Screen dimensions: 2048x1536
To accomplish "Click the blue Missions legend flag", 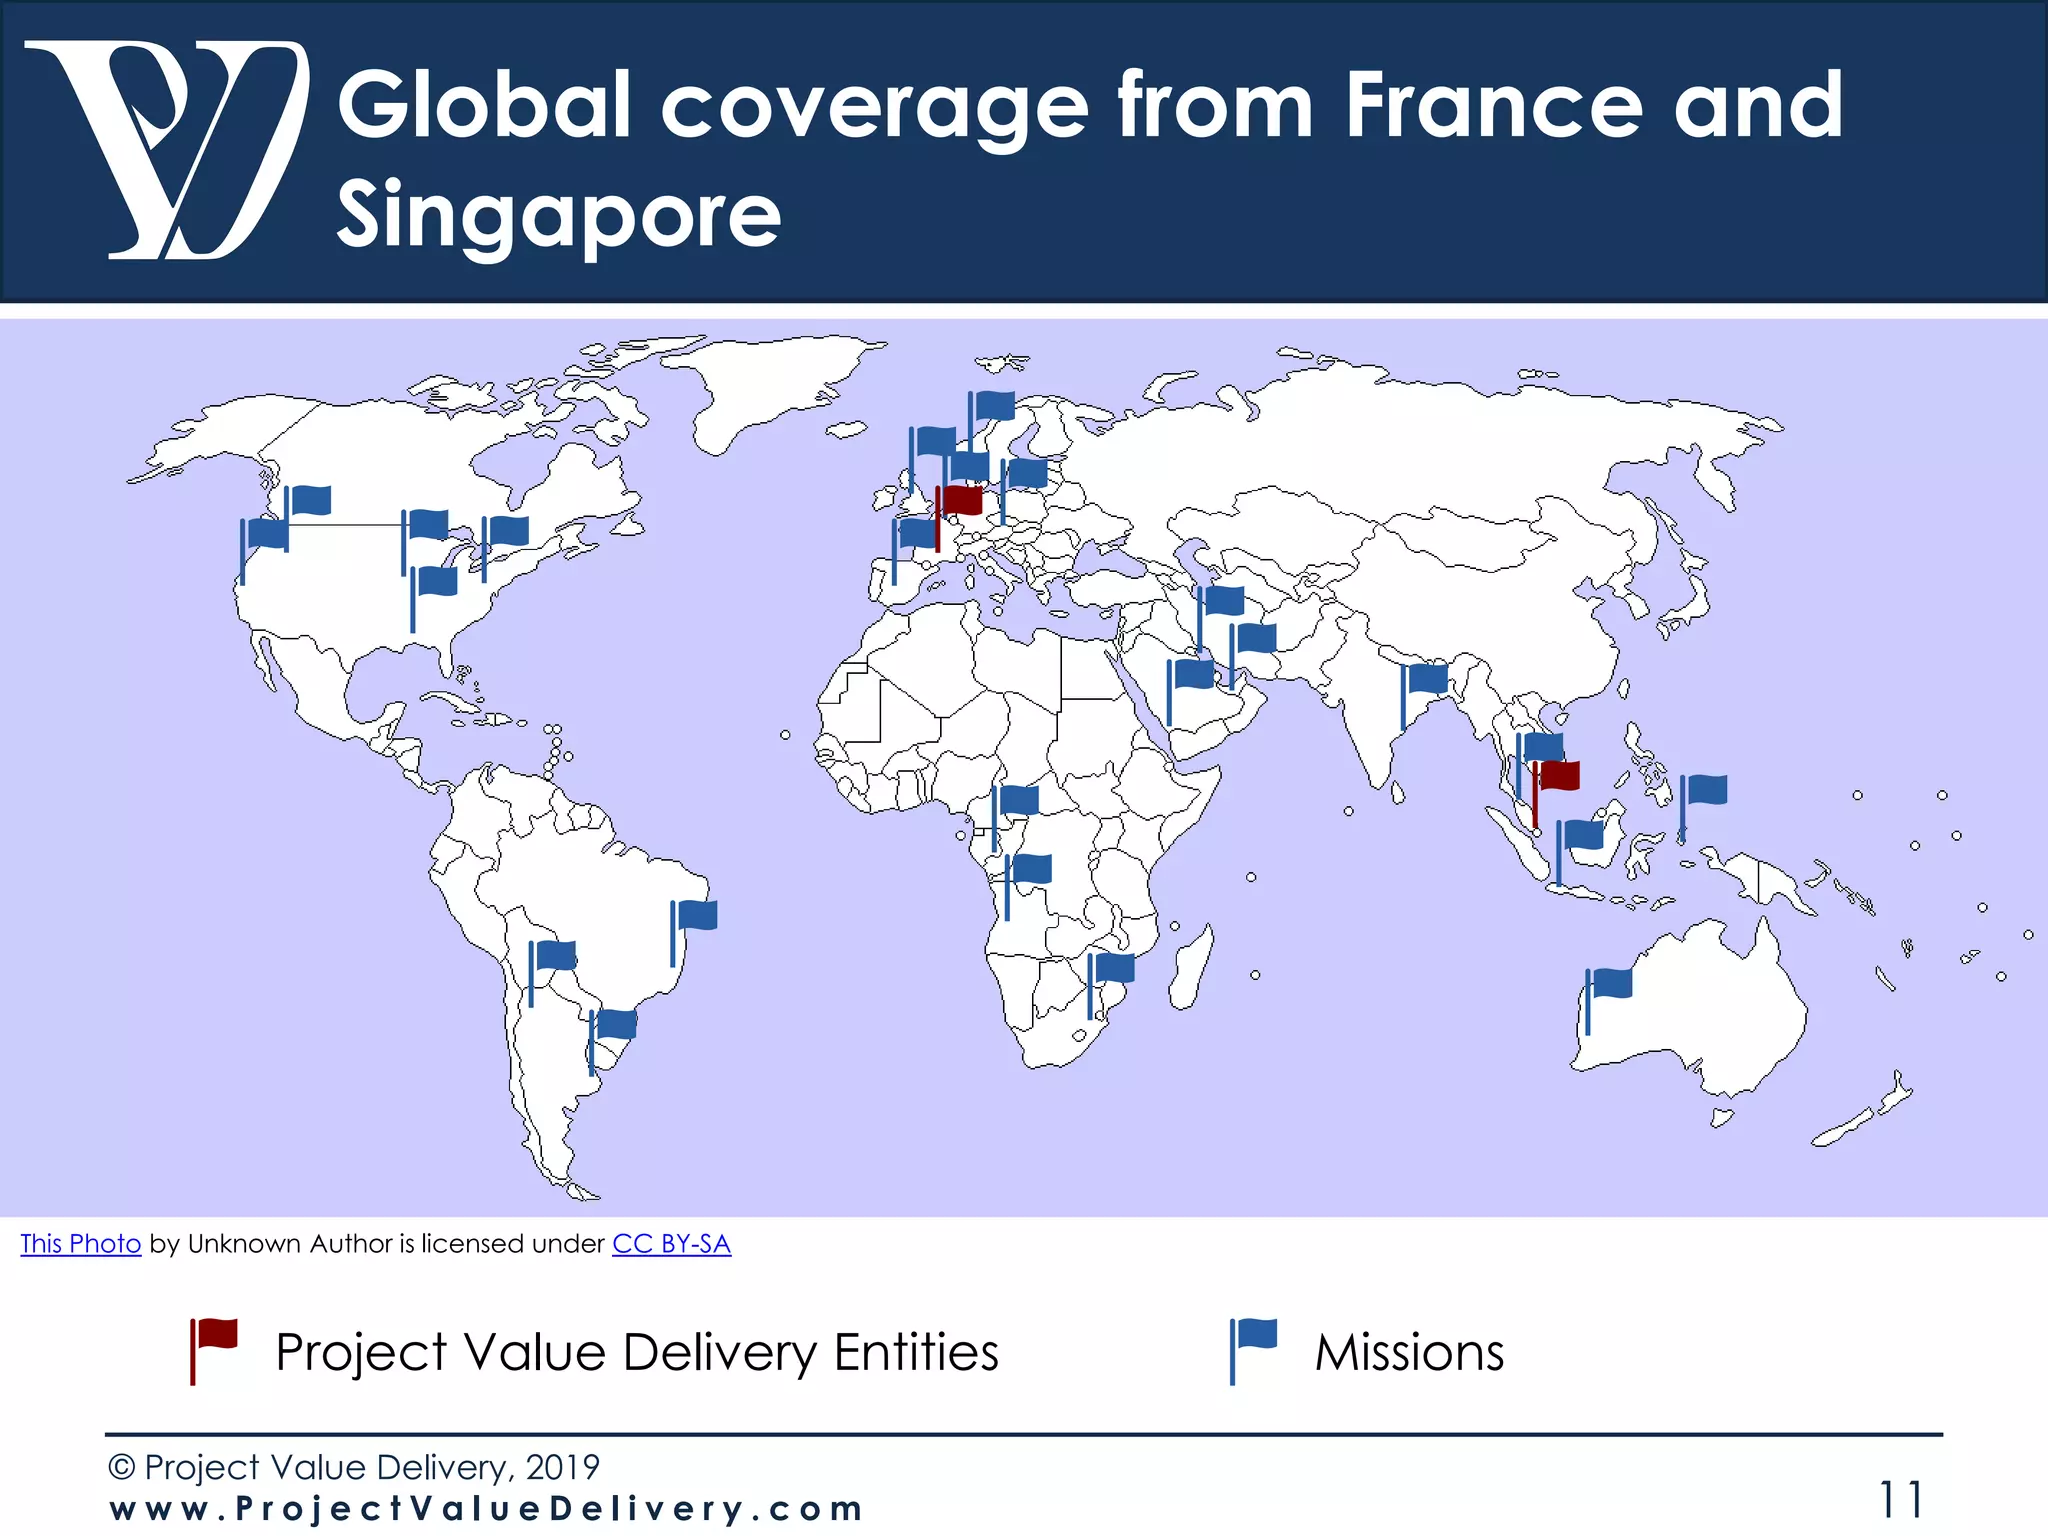I will pos(1254,1351).
